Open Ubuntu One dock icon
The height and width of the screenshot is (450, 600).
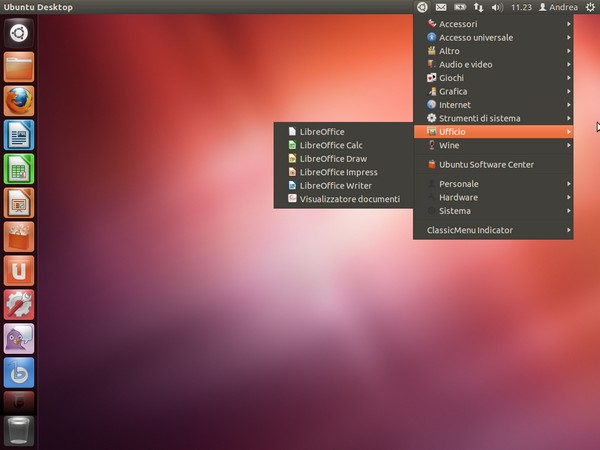(x=19, y=271)
